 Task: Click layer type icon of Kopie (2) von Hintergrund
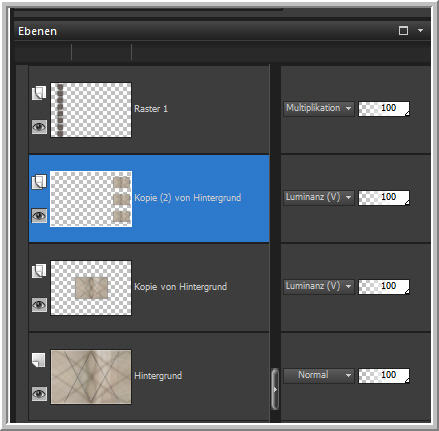[39, 182]
